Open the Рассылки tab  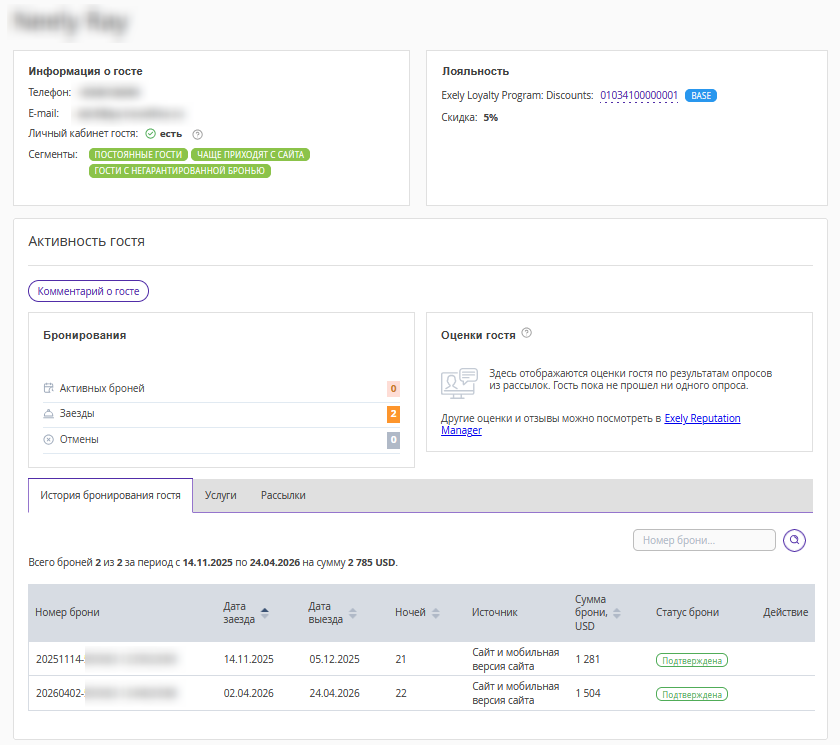283,495
